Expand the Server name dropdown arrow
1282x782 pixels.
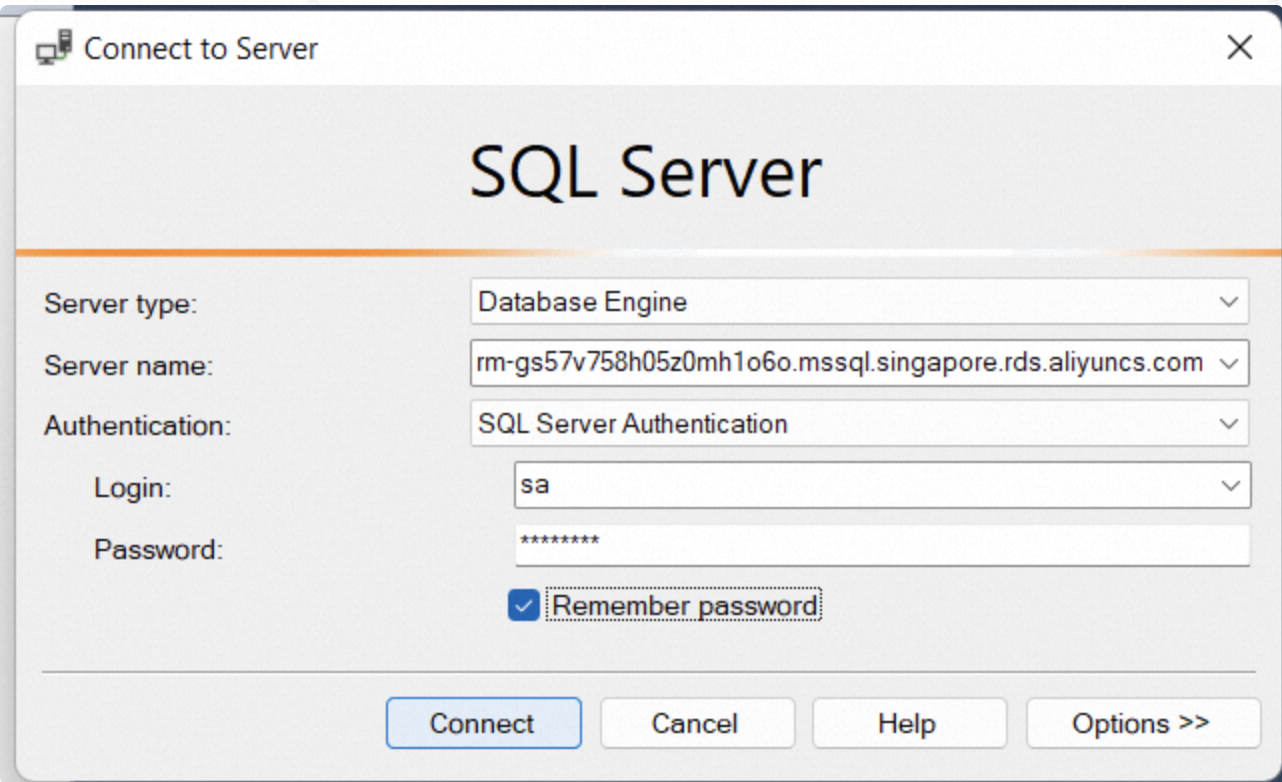click(1229, 364)
